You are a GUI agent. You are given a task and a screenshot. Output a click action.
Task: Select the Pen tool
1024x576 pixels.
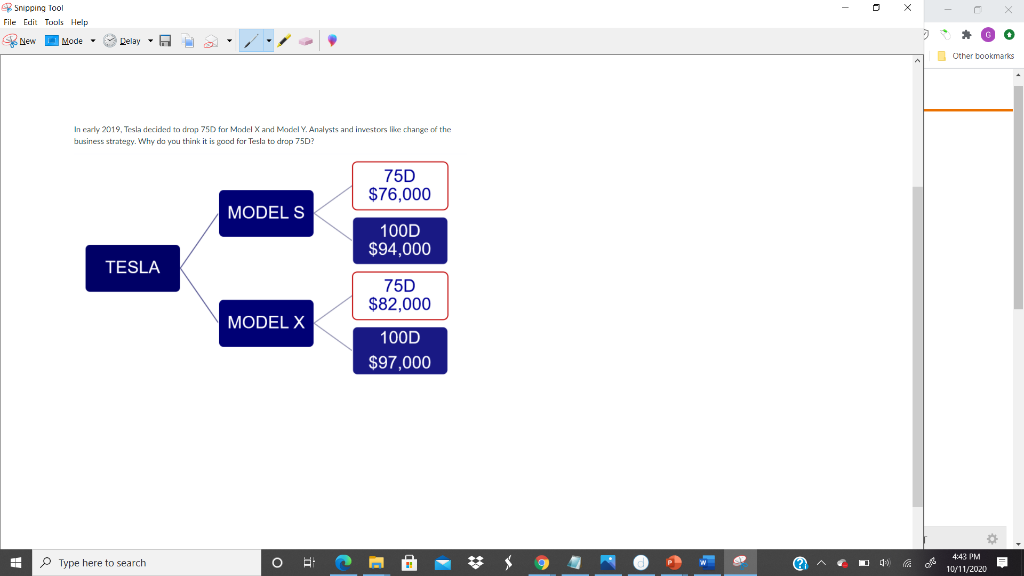pyautogui.click(x=252, y=40)
